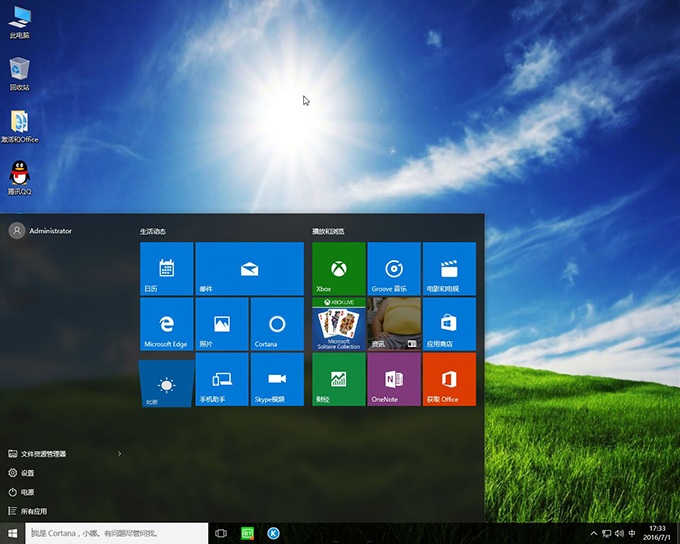Screen dimensions: 680x544
Task: Open the 邮件 mail tile
Action: pos(249,269)
